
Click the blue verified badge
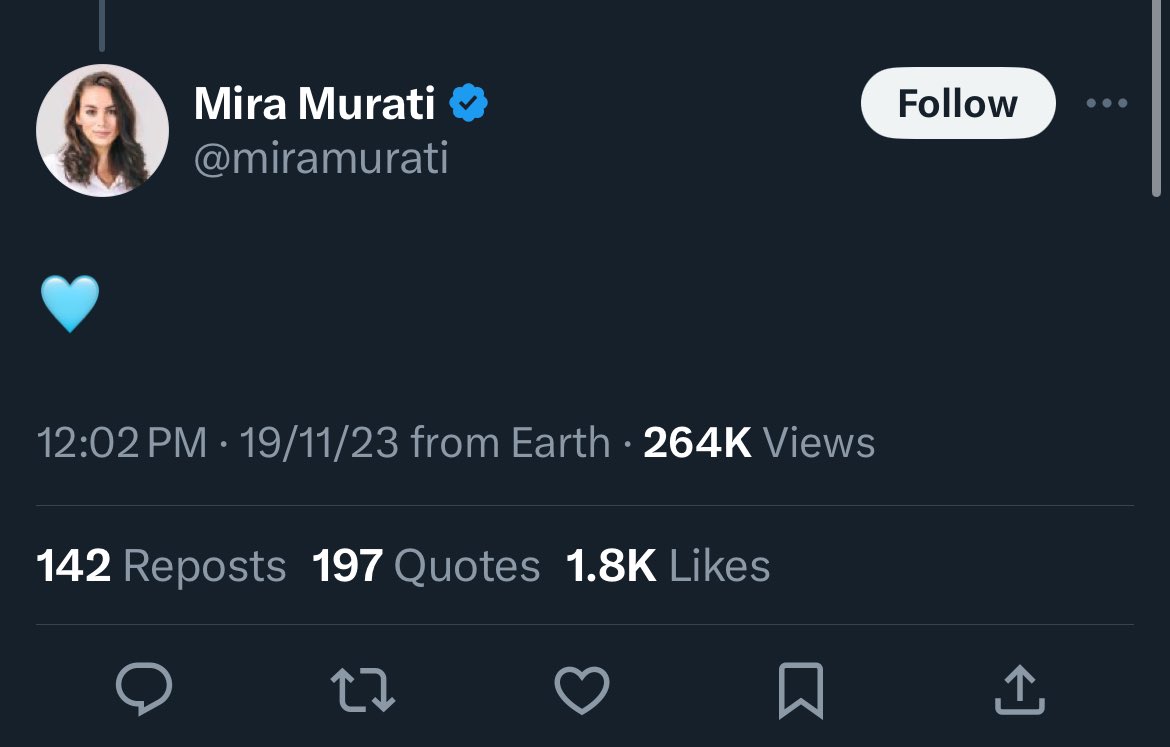pyautogui.click(x=468, y=103)
